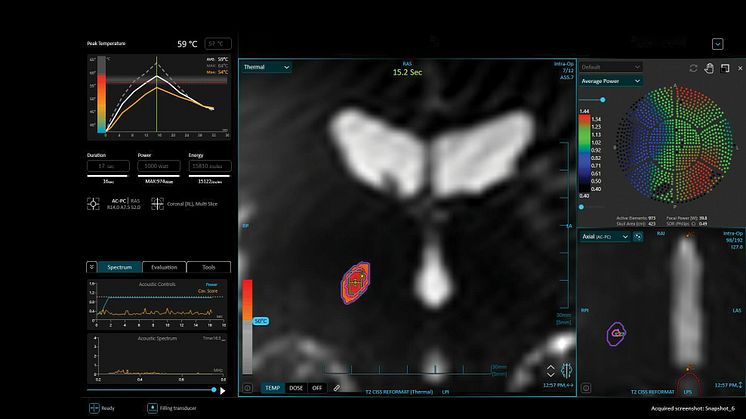746x419 pixels.
Task: Open the Thermal view dropdown
Action: coord(266,67)
